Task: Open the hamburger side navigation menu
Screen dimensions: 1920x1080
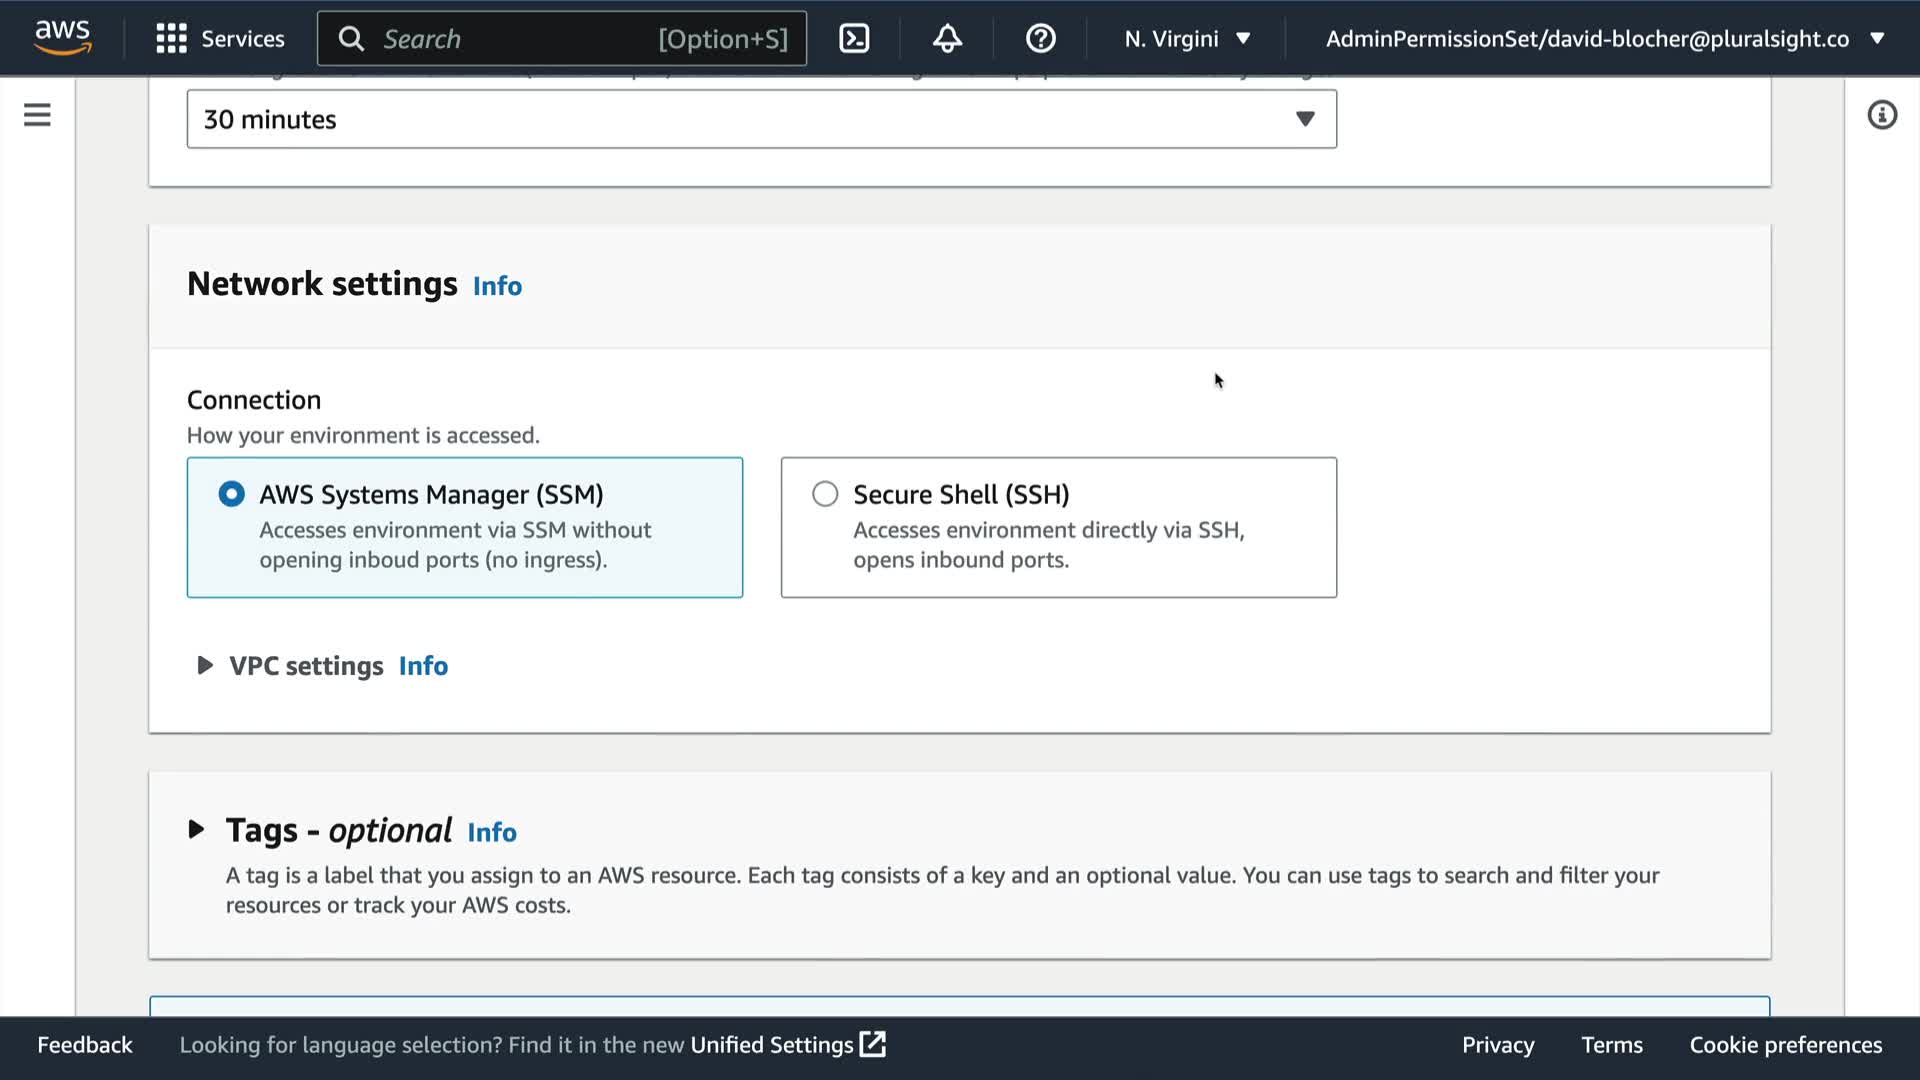Action: [37, 115]
